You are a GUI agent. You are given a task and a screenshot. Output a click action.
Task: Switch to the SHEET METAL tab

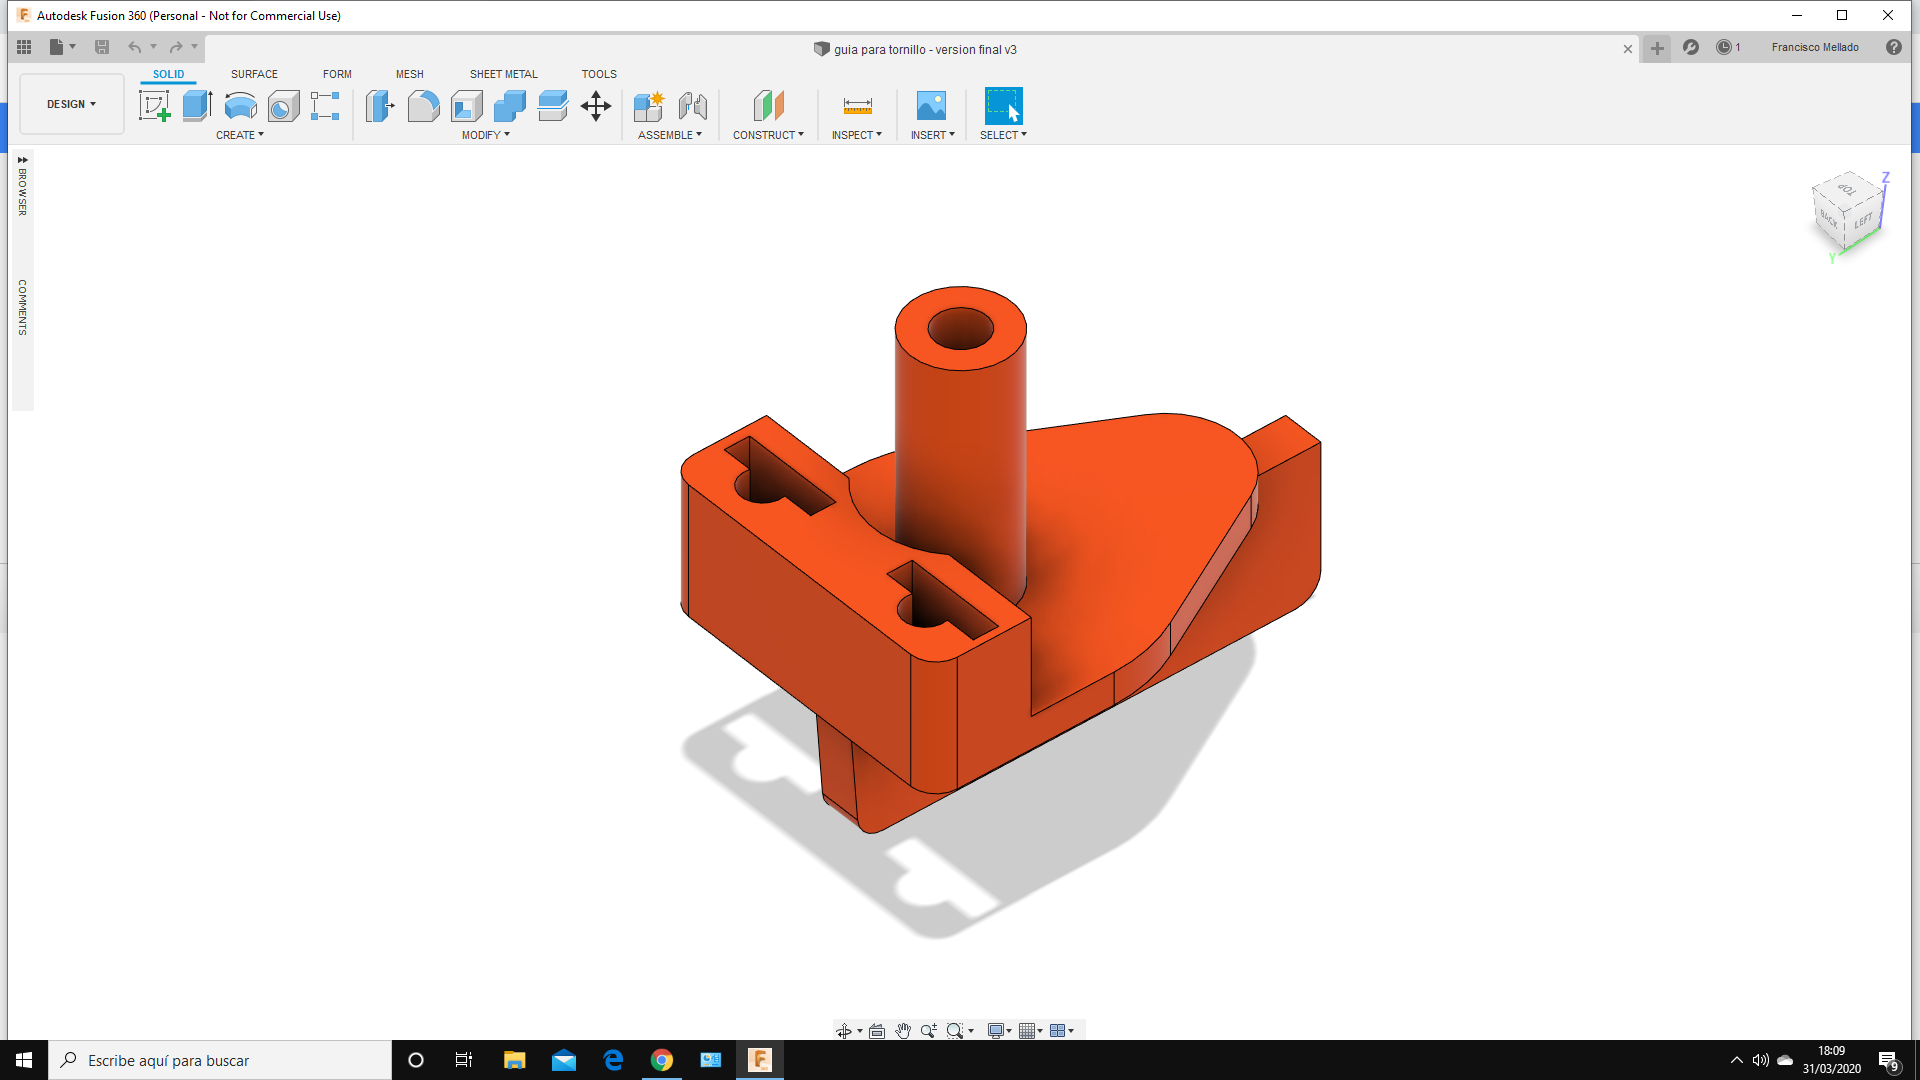(503, 74)
